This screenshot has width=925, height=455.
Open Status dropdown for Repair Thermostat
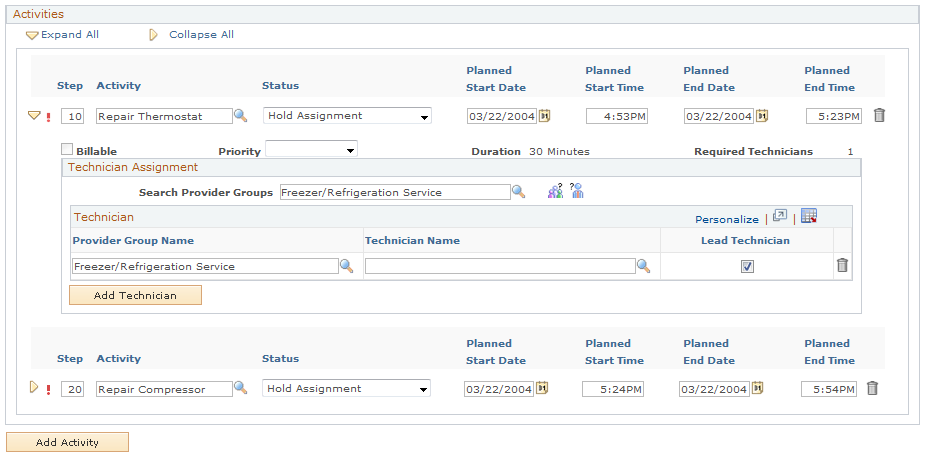tap(347, 116)
